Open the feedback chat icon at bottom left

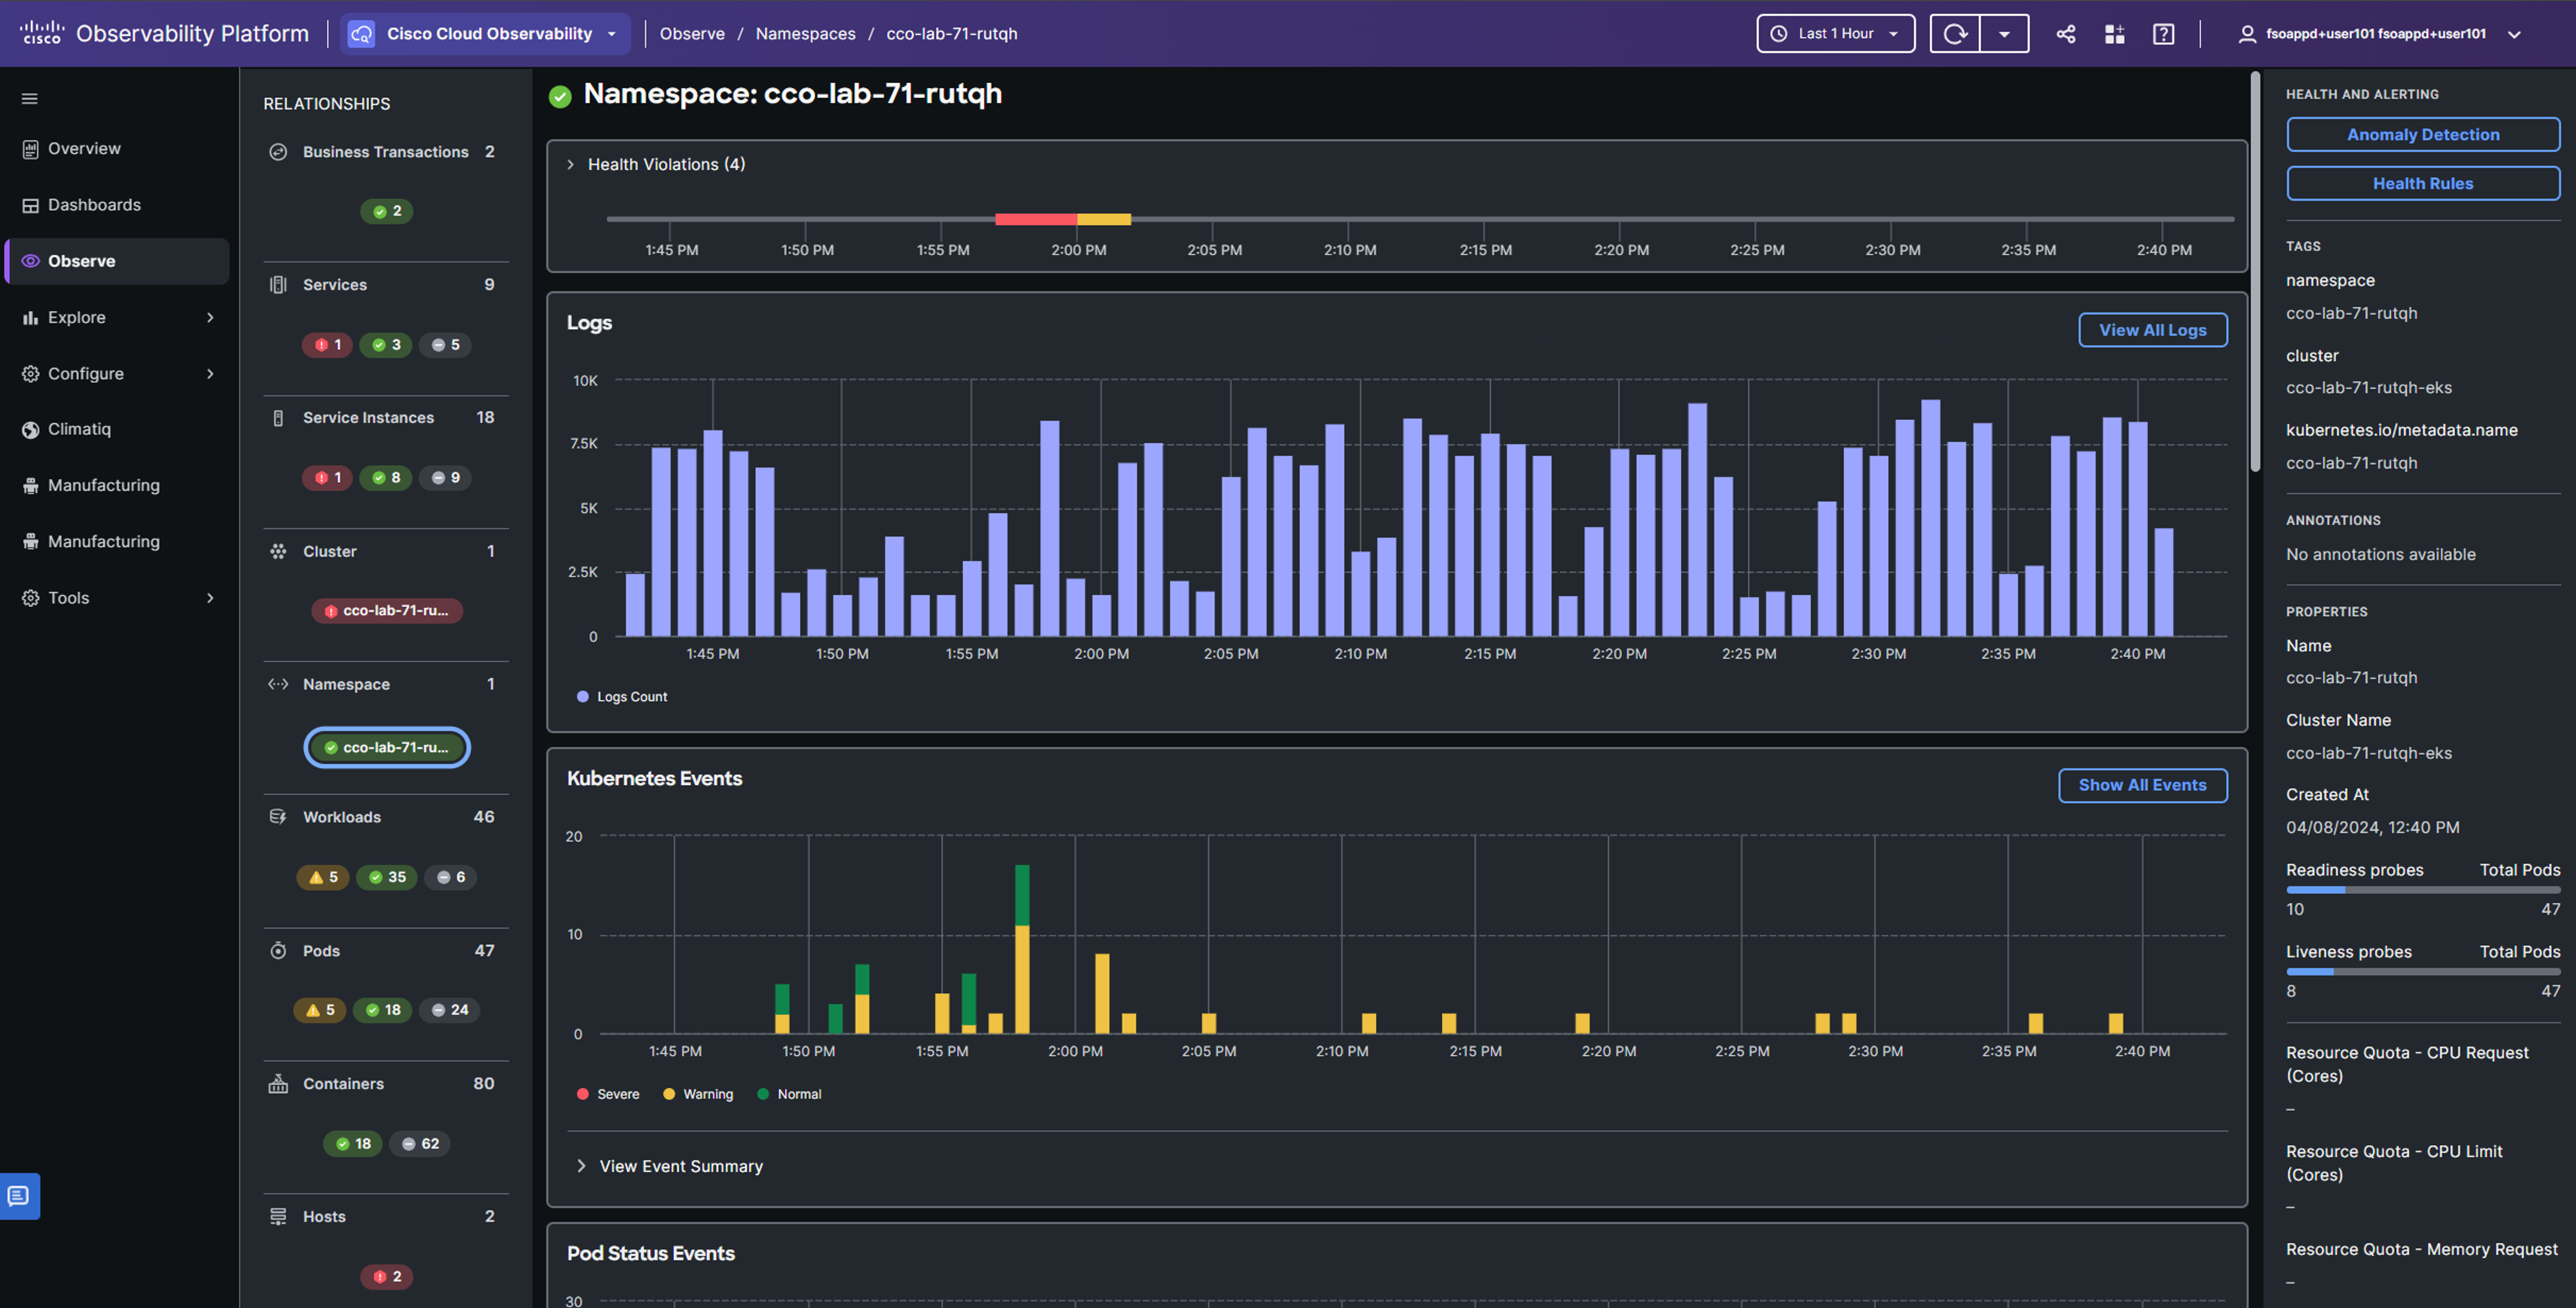pos(19,1195)
